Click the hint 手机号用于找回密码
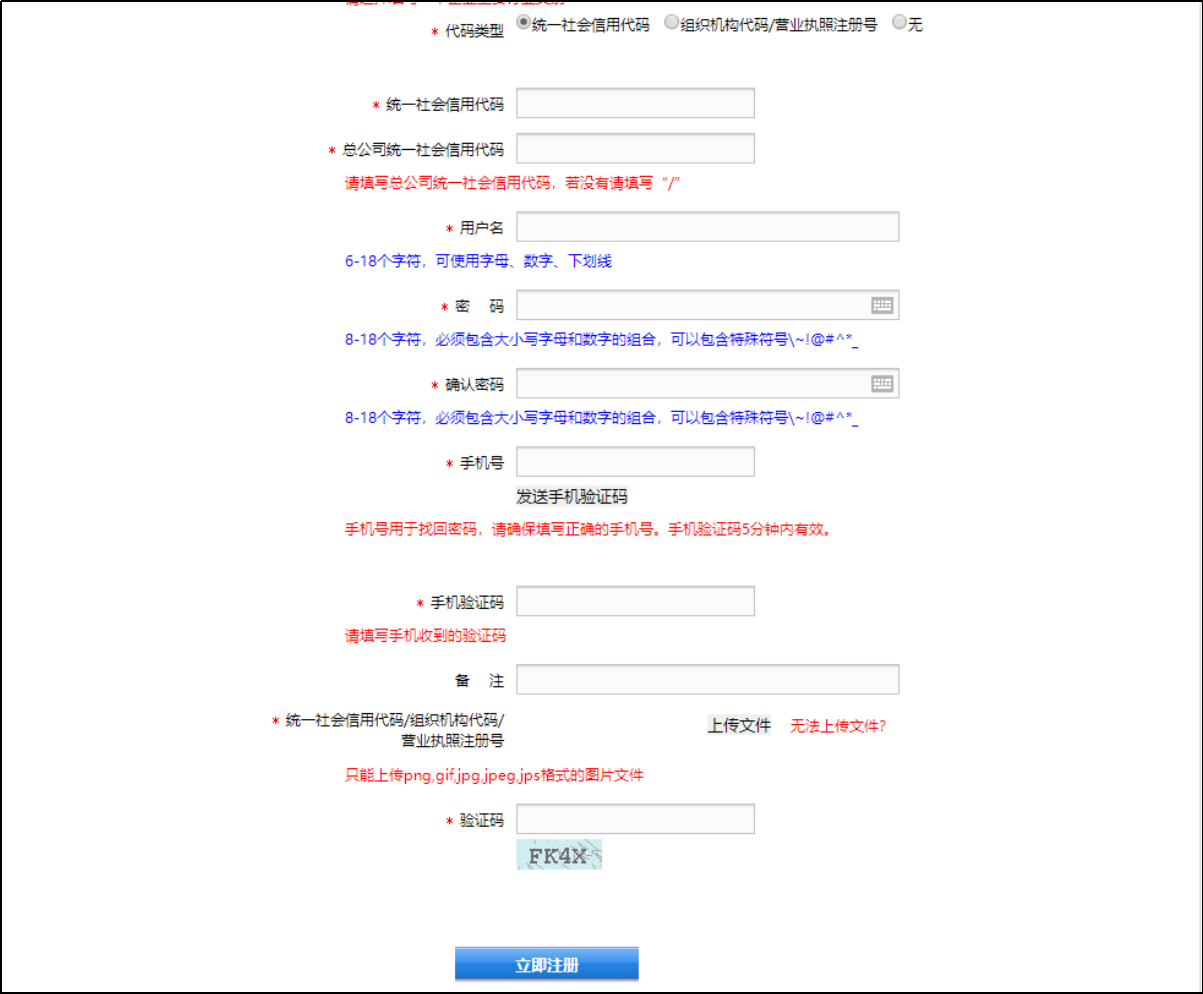1203x994 pixels. point(589,529)
